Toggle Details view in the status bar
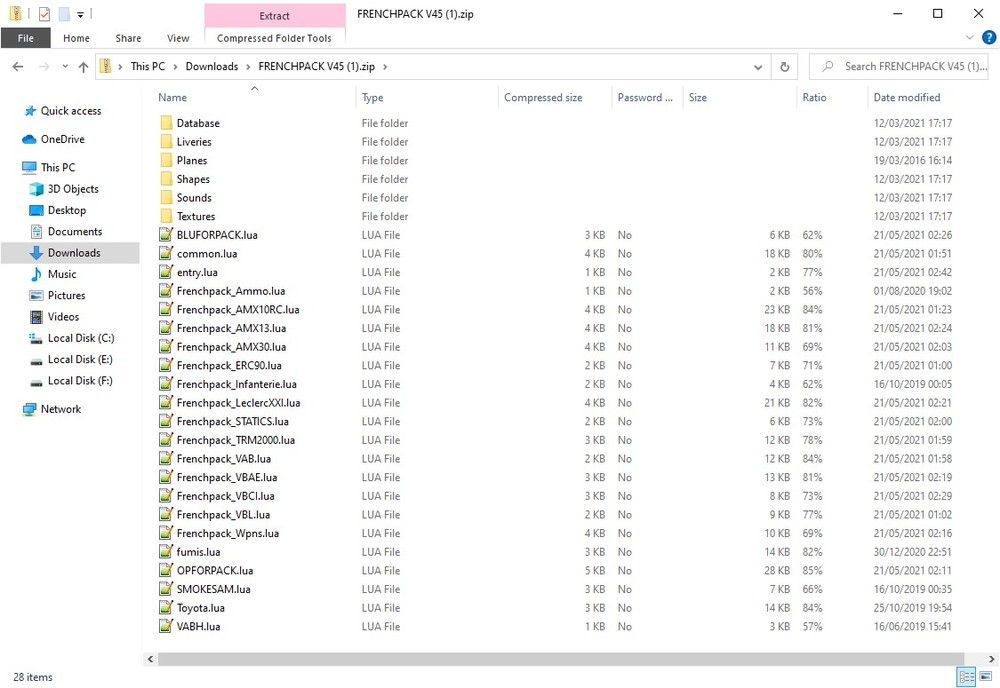Screen dimensions: 1000x688 (x=966, y=676)
